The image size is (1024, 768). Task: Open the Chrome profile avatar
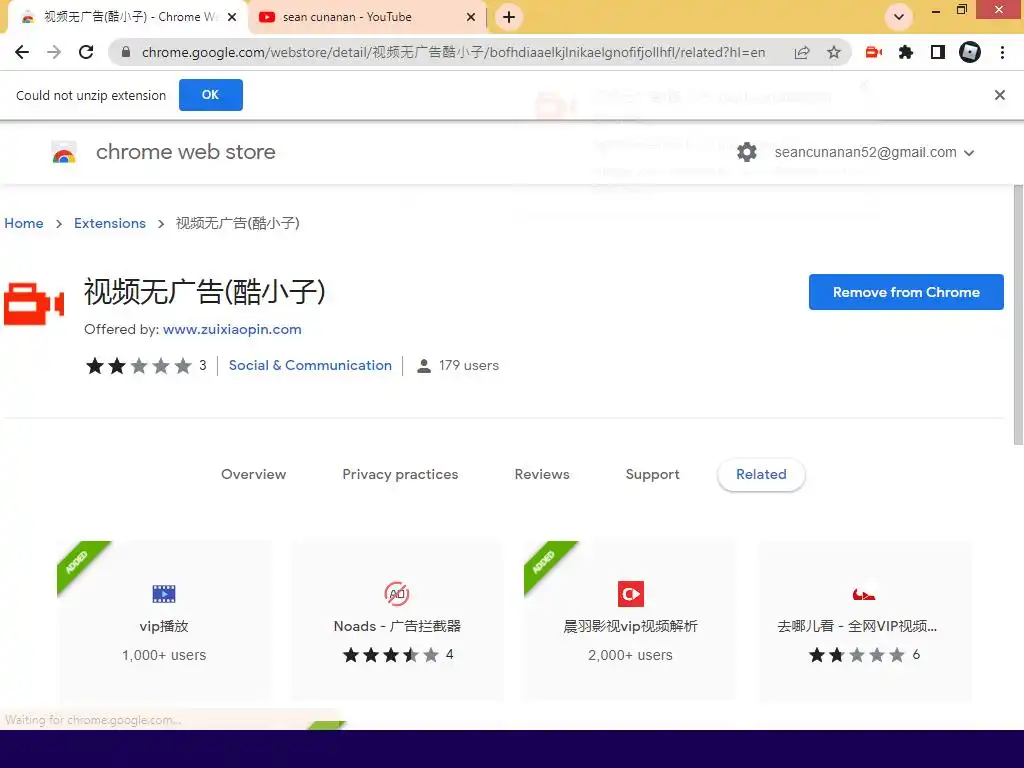pyautogui.click(x=970, y=52)
